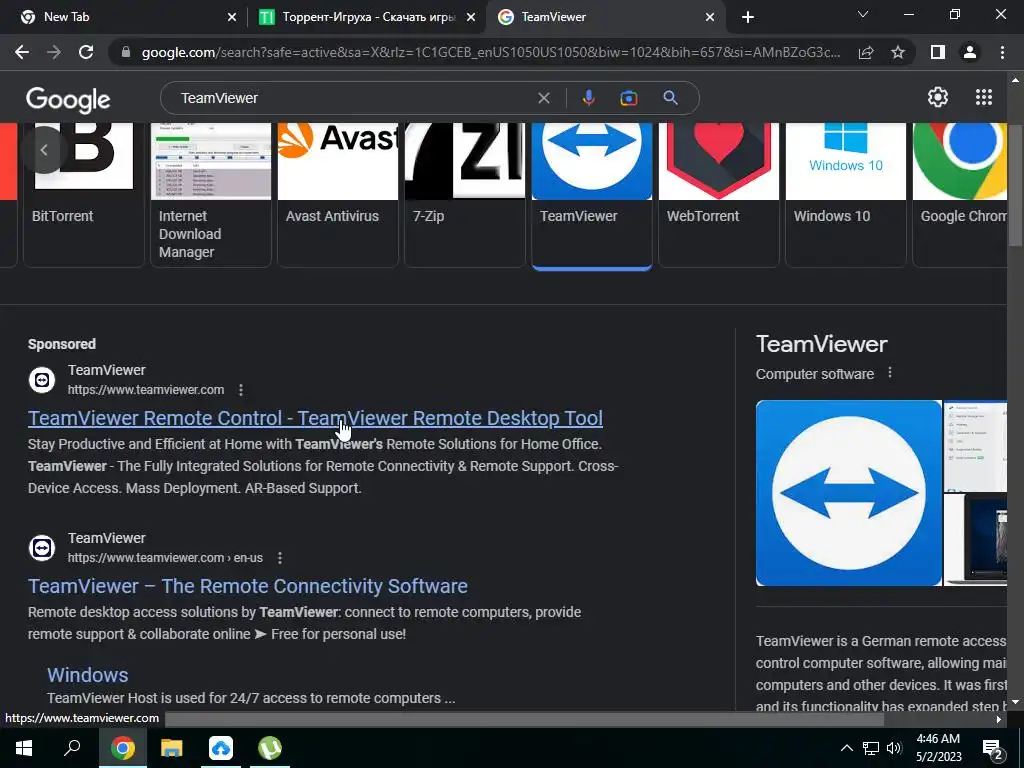Click the large TeamViewer logo image
Screen dimensions: 1024x768
(848, 493)
